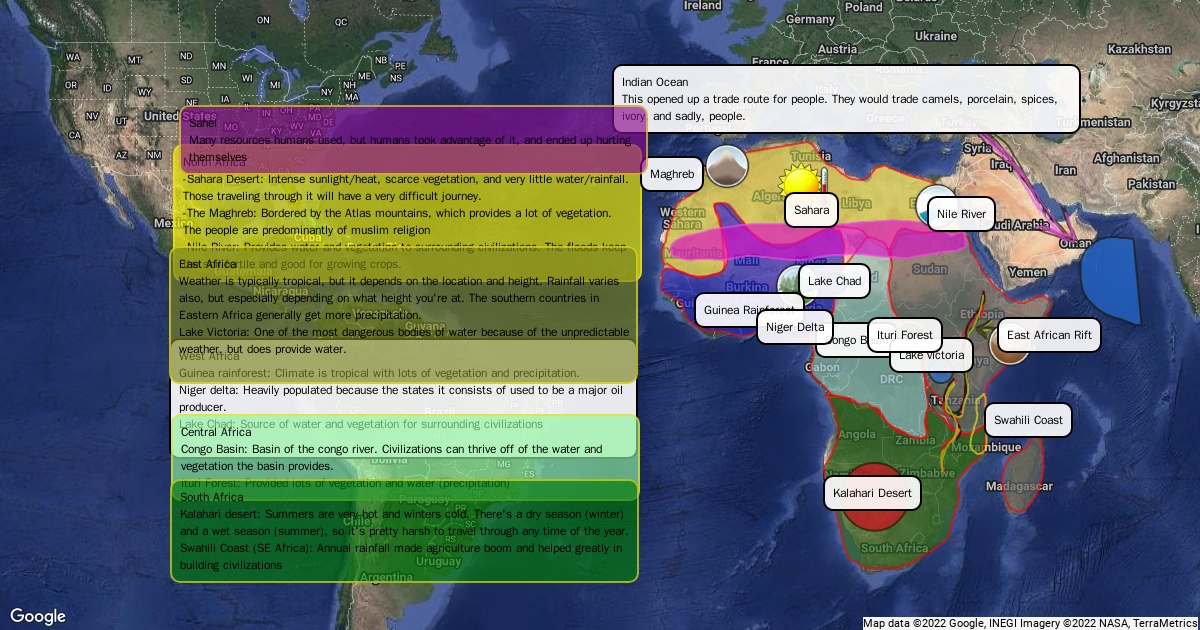Click the 'Niger delta: Heavily populated' line

tap(400, 390)
